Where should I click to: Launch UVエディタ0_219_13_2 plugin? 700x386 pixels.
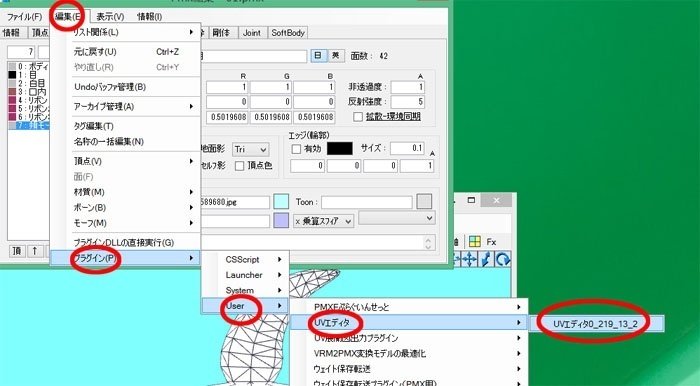pyautogui.click(x=596, y=324)
